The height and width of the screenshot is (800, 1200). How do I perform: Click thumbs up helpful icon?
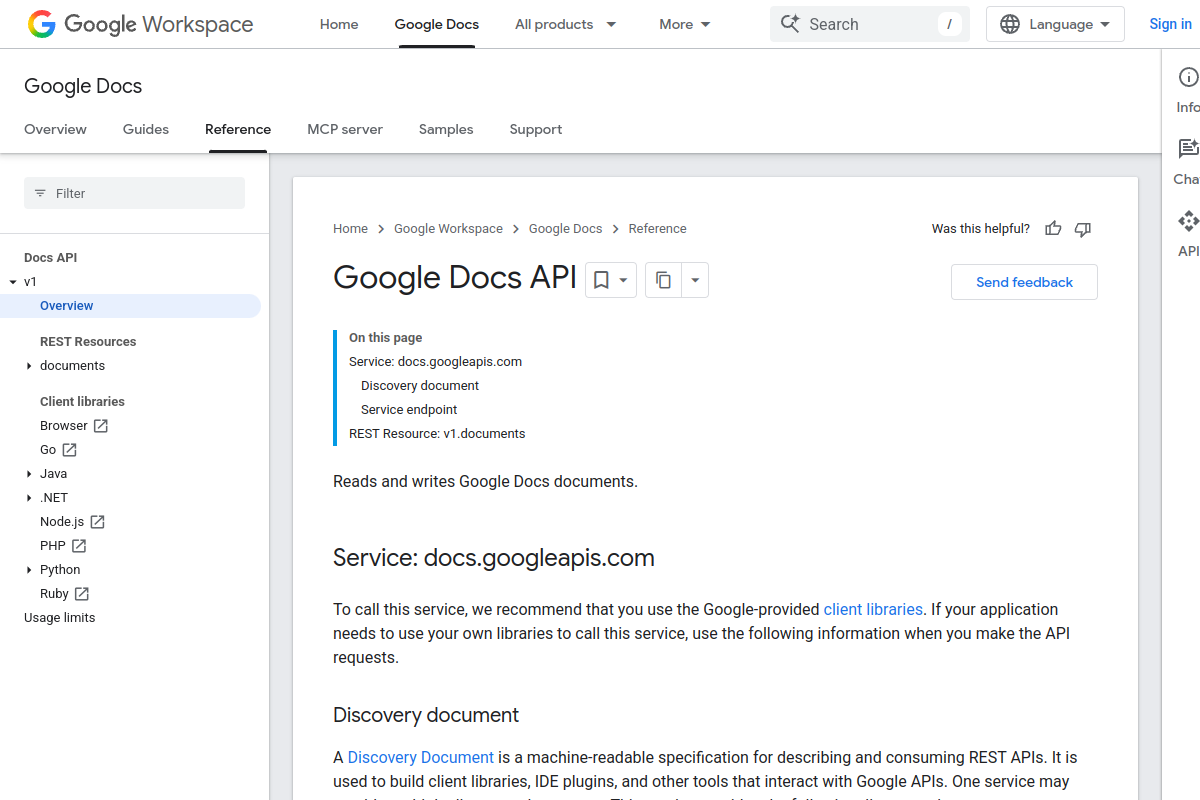[1053, 229]
